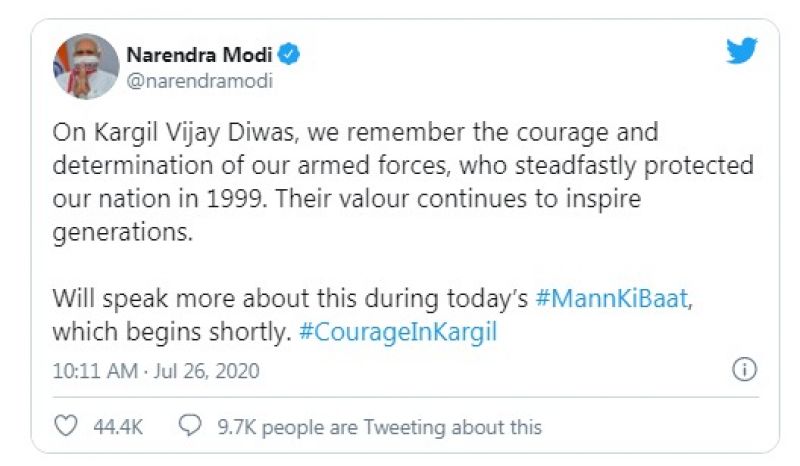Like the tweet with the heart icon
The width and height of the screenshot is (800, 466).
[65, 427]
